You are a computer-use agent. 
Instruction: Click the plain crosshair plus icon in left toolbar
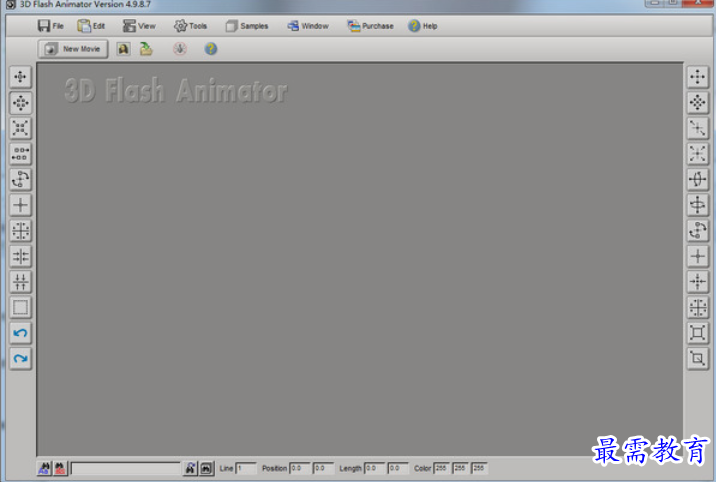coord(21,205)
